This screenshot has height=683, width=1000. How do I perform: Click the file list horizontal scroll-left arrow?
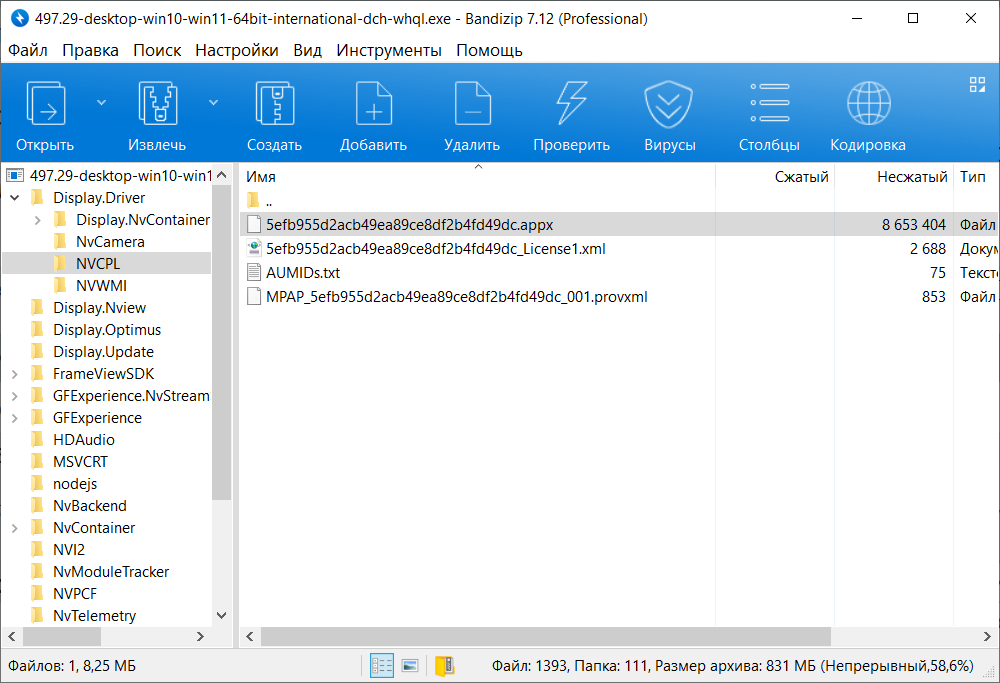(x=250, y=636)
